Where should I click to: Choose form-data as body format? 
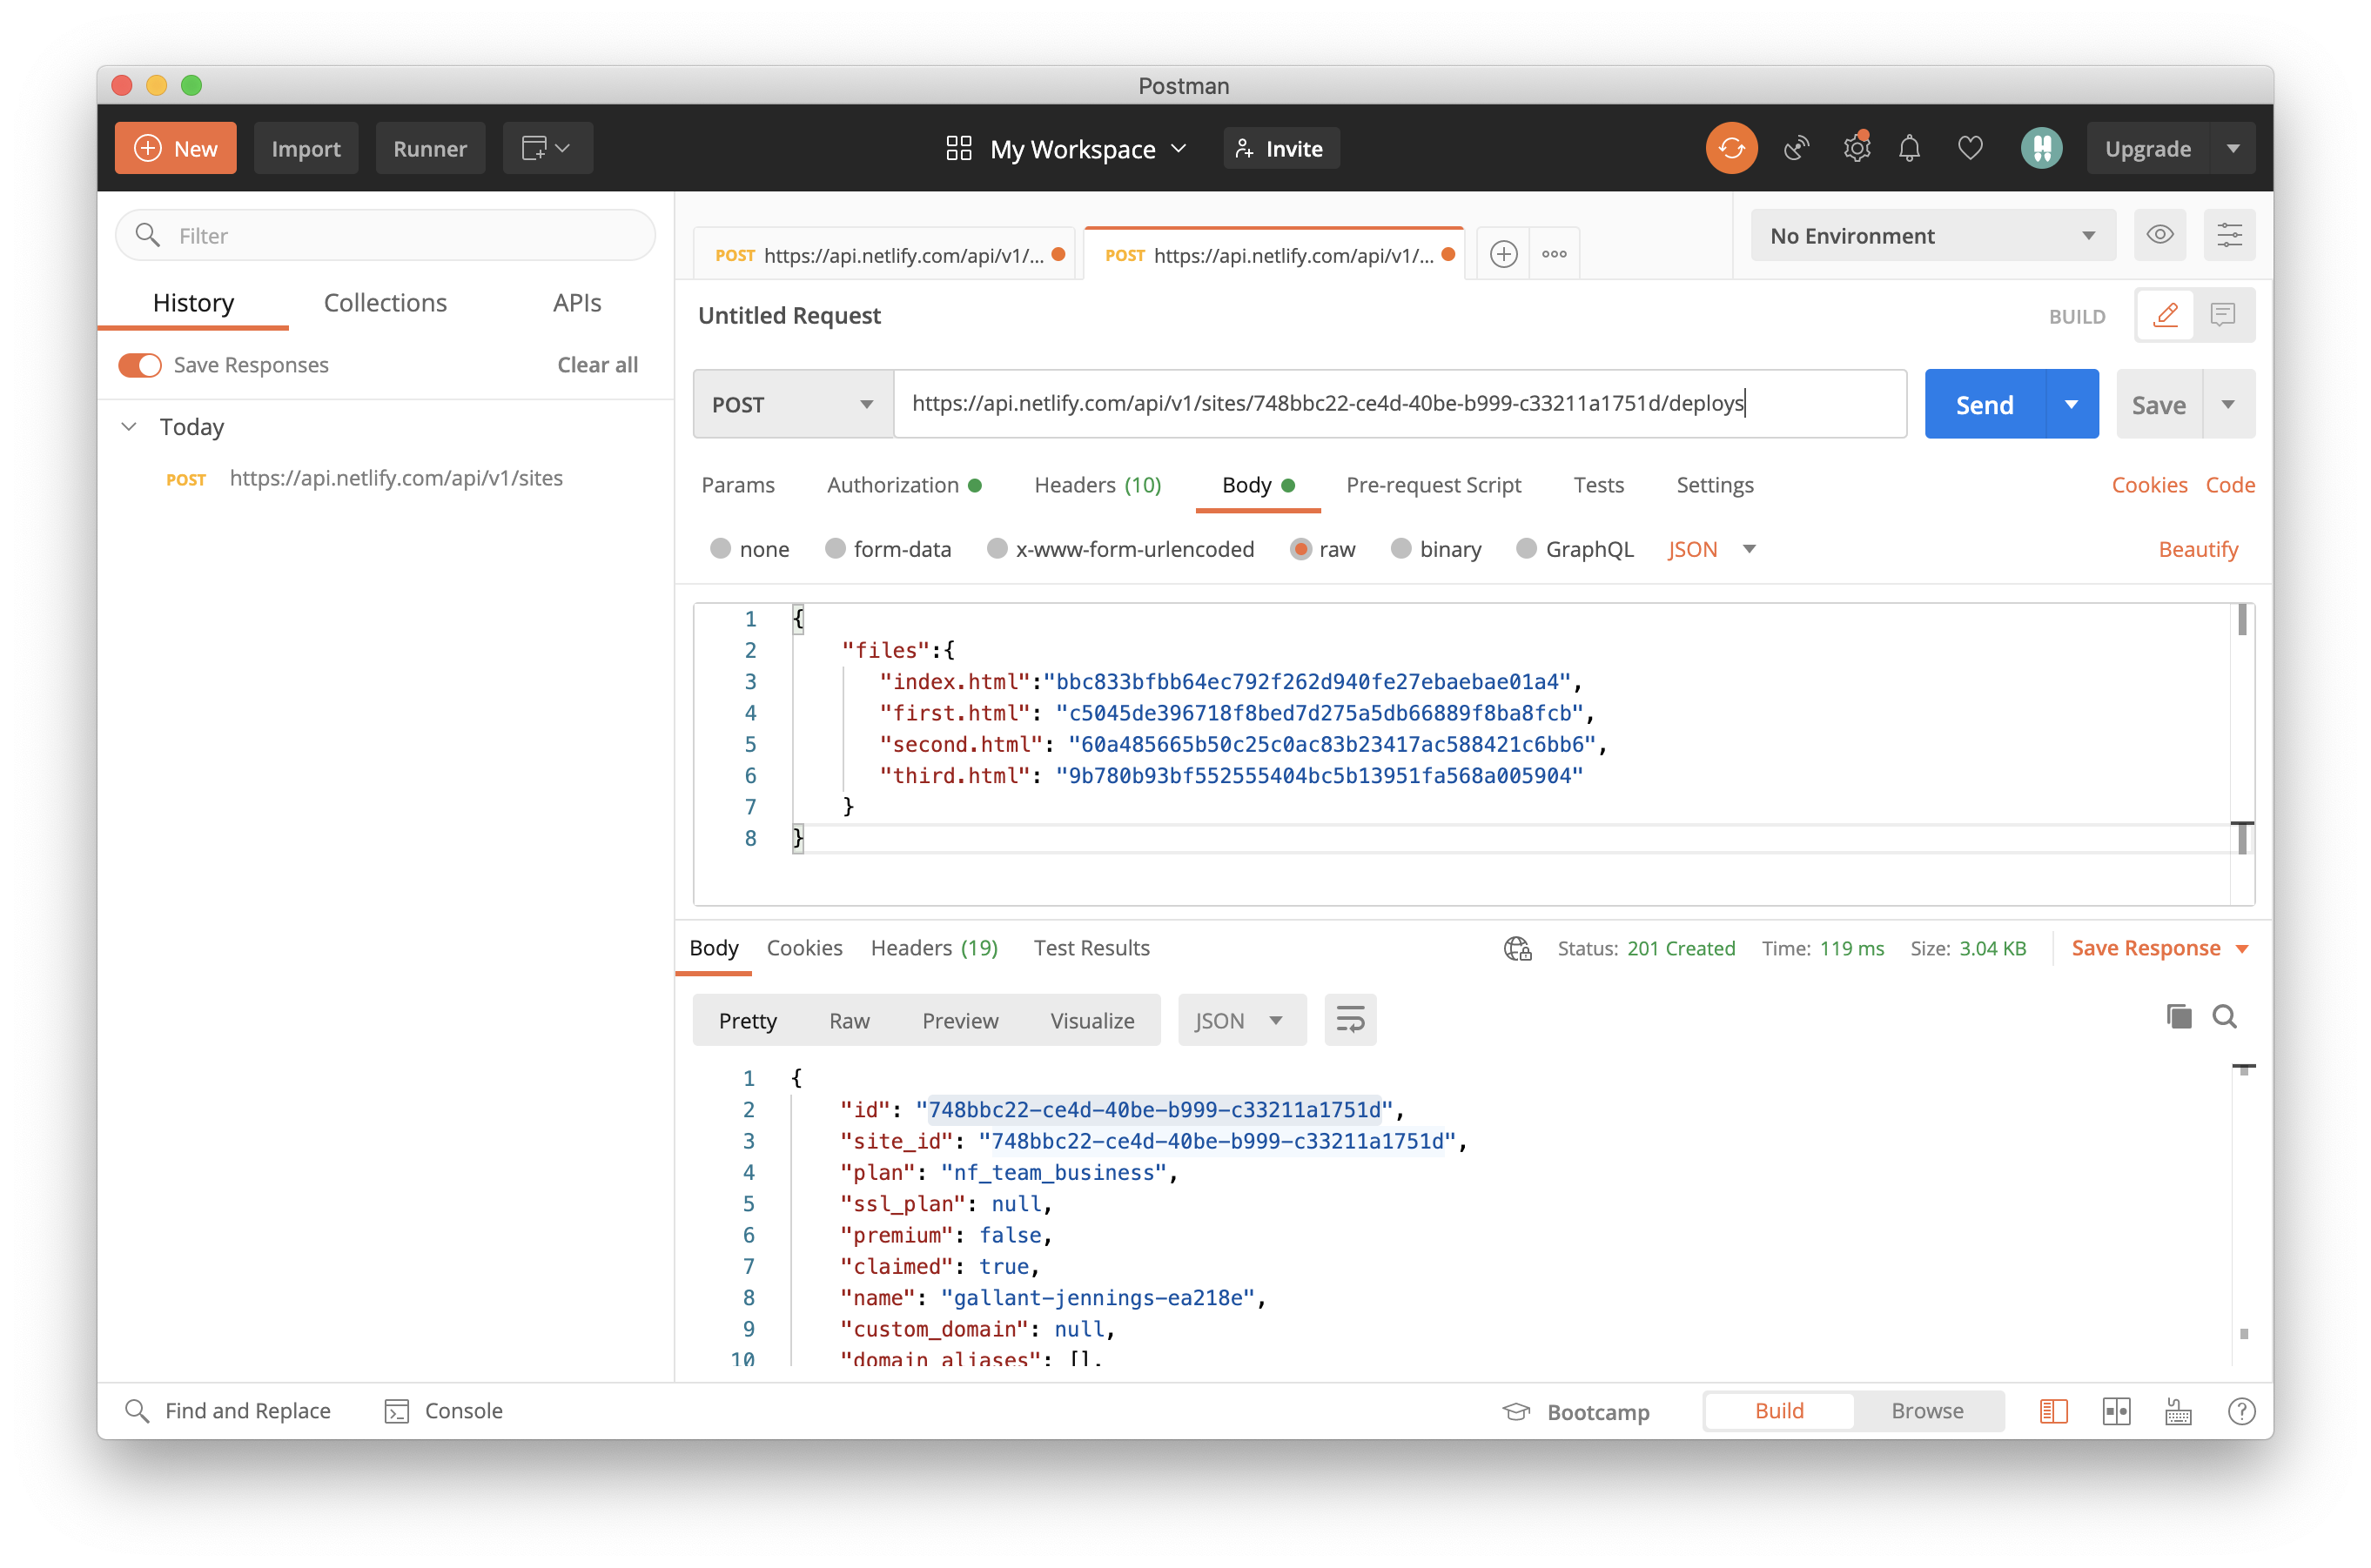pos(836,549)
